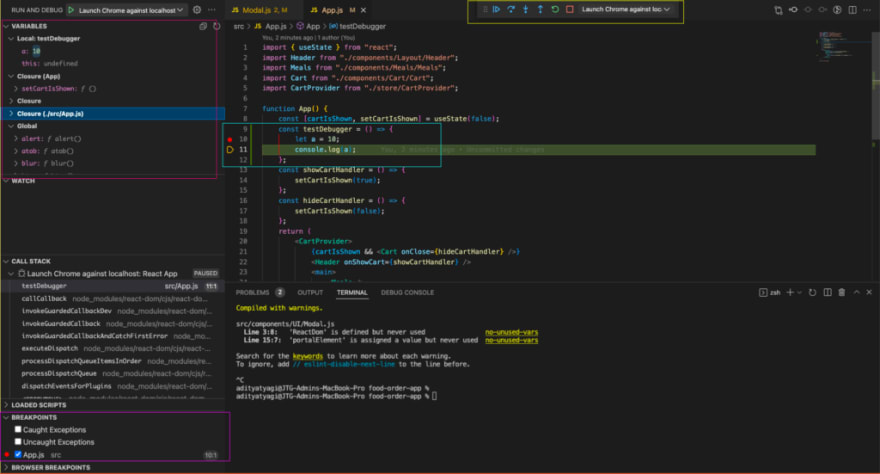Collapse all variables icon
This screenshot has height=474, width=880.
pyautogui.click(x=203, y=26)
